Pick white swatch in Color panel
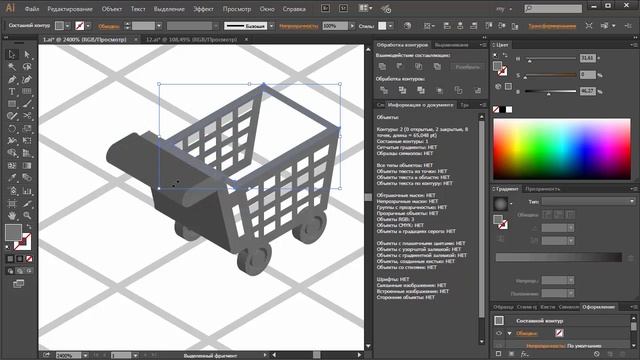 [509, 109]
